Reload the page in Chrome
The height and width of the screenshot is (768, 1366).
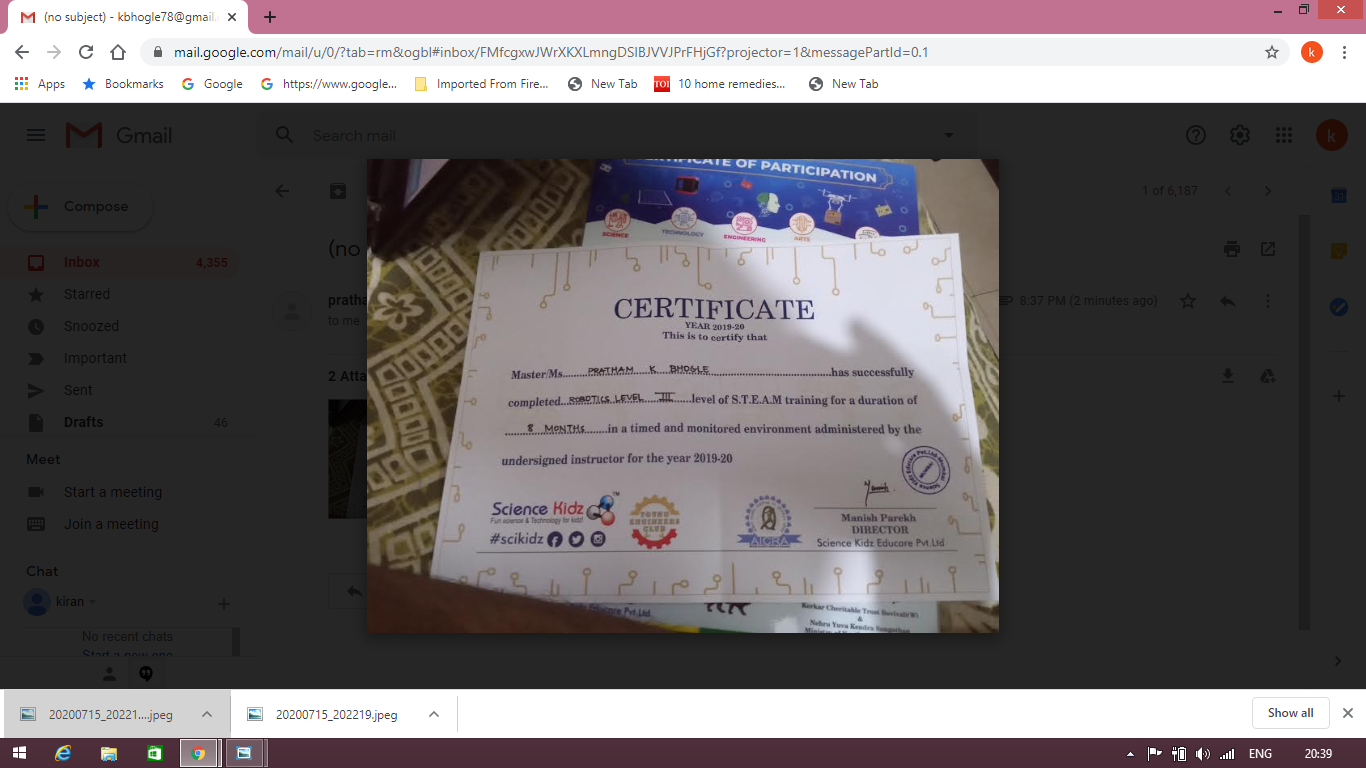click(86, 52)
